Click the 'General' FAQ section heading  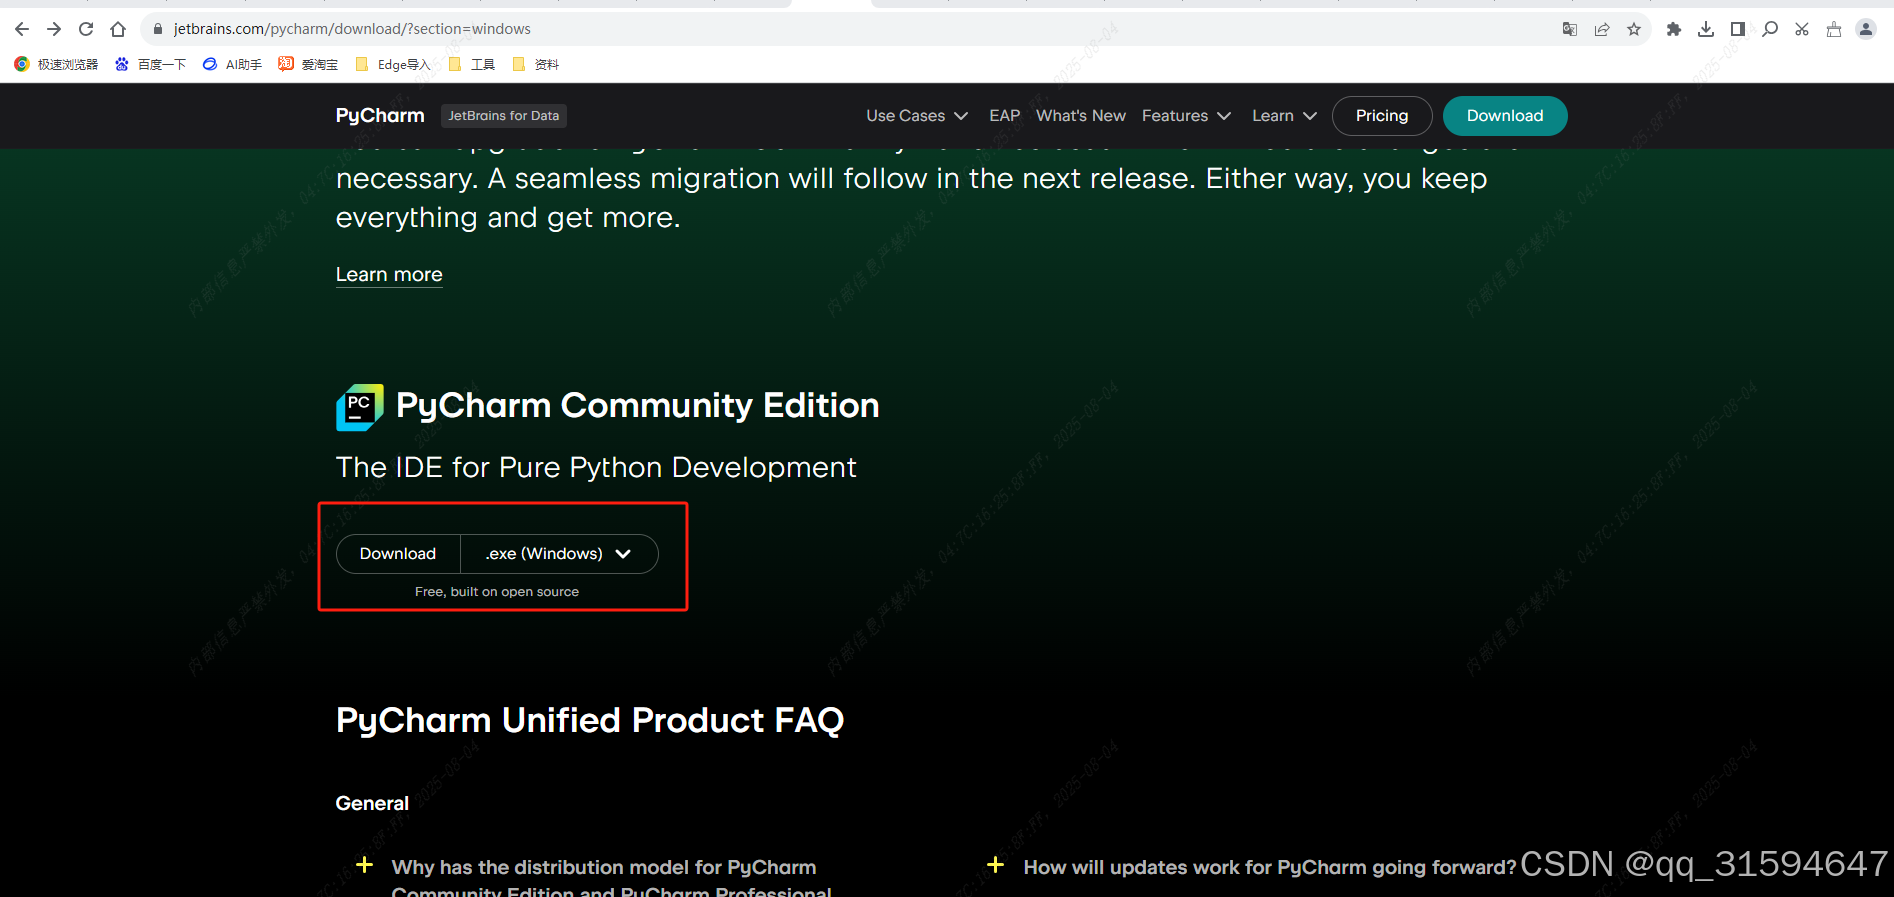(x=372, y=803)
